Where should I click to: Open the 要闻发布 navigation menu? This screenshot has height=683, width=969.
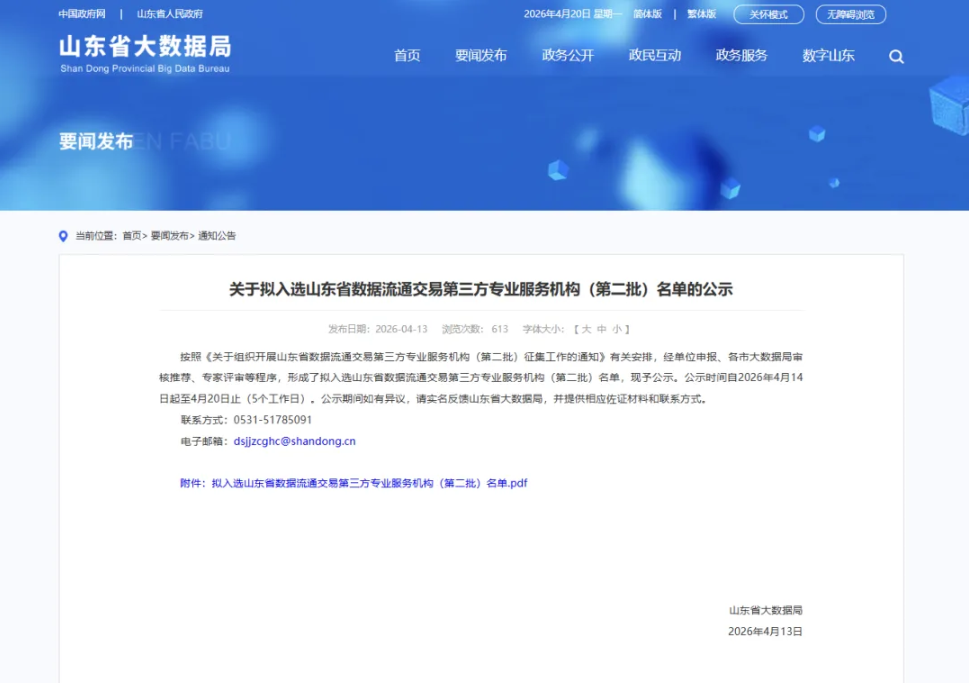coord(481,56)
